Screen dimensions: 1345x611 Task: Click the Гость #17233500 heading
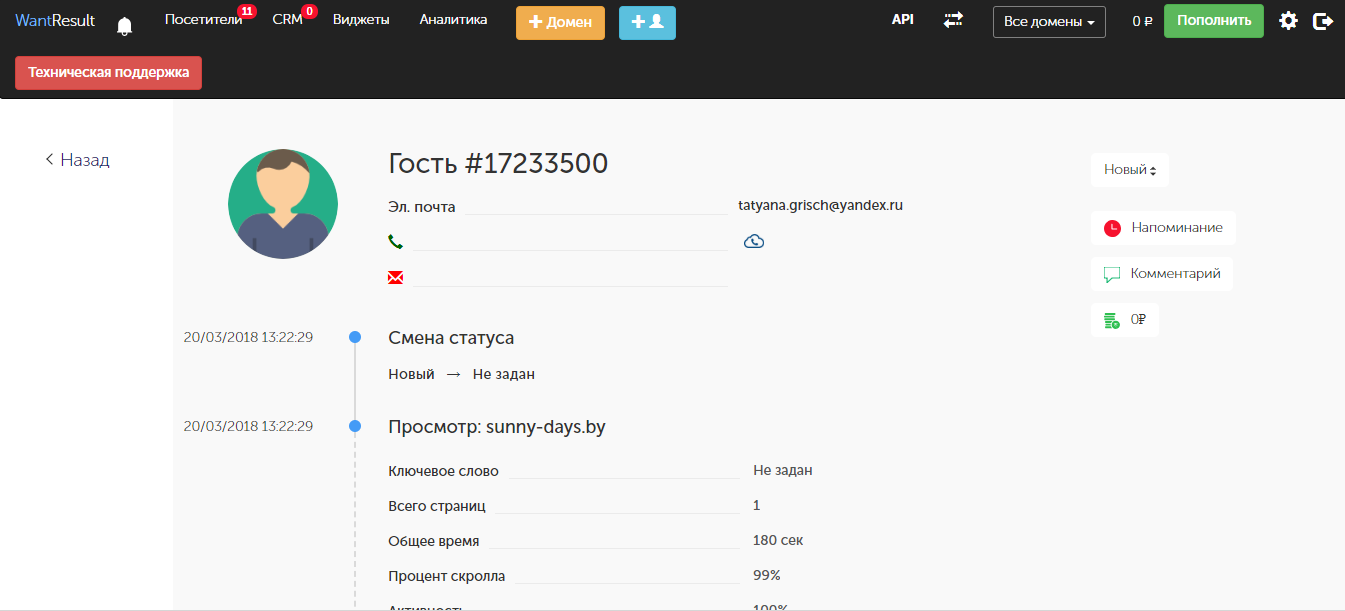[498, 164]
